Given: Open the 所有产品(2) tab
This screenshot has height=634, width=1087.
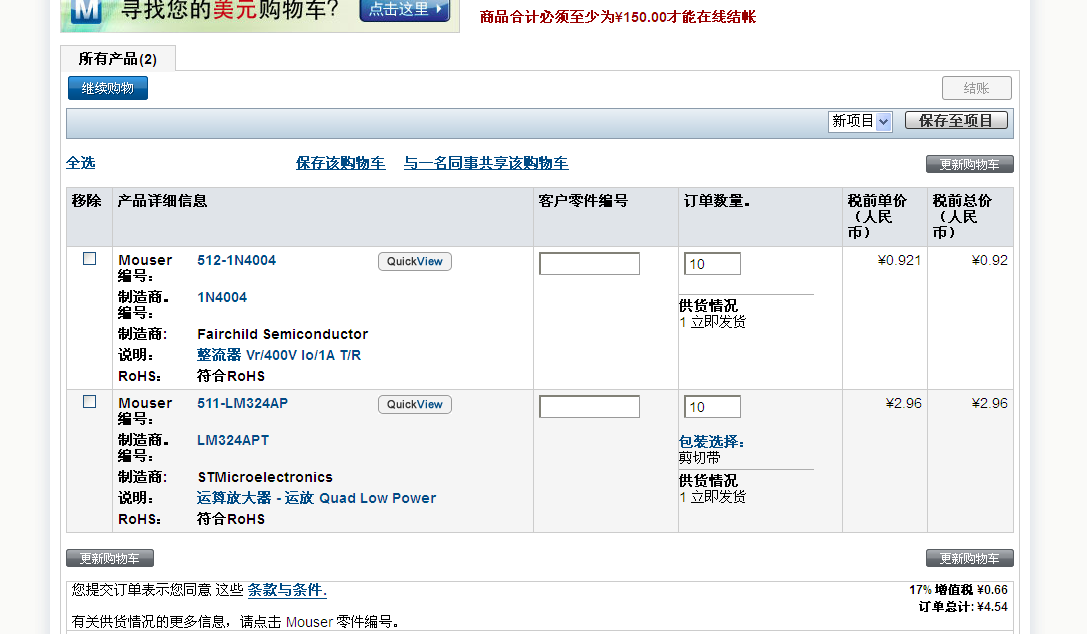Looking at the screenshot, I should pyautogui.click(x=118, y=59).
